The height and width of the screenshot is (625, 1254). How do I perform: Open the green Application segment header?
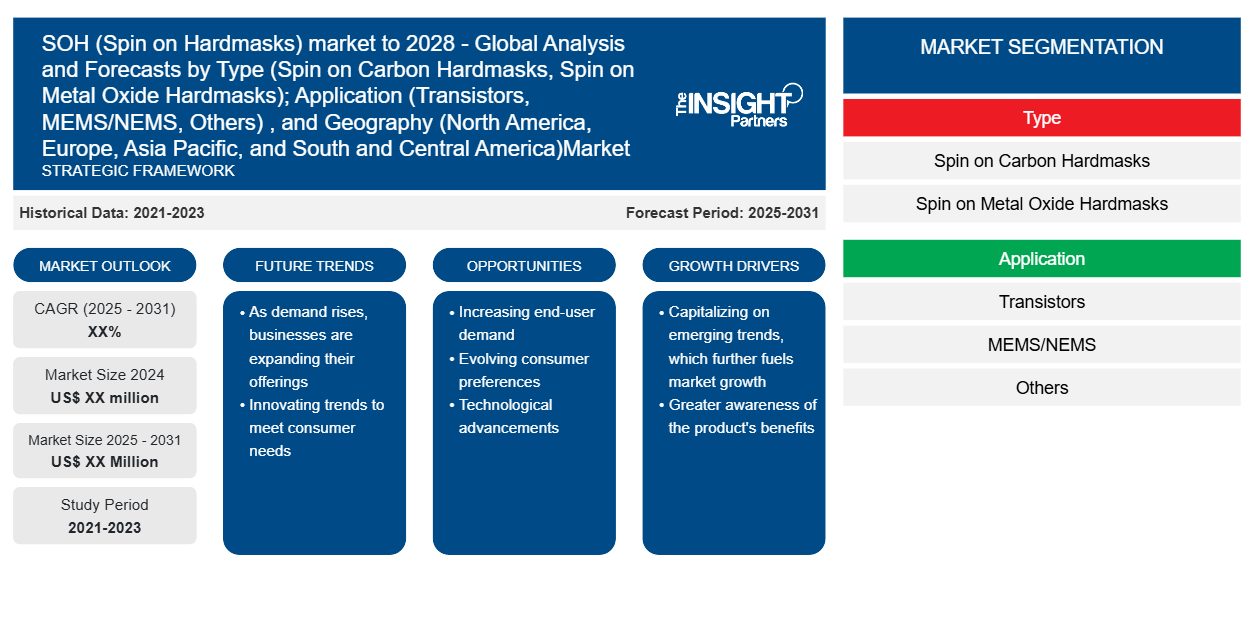click(1042, 259)
